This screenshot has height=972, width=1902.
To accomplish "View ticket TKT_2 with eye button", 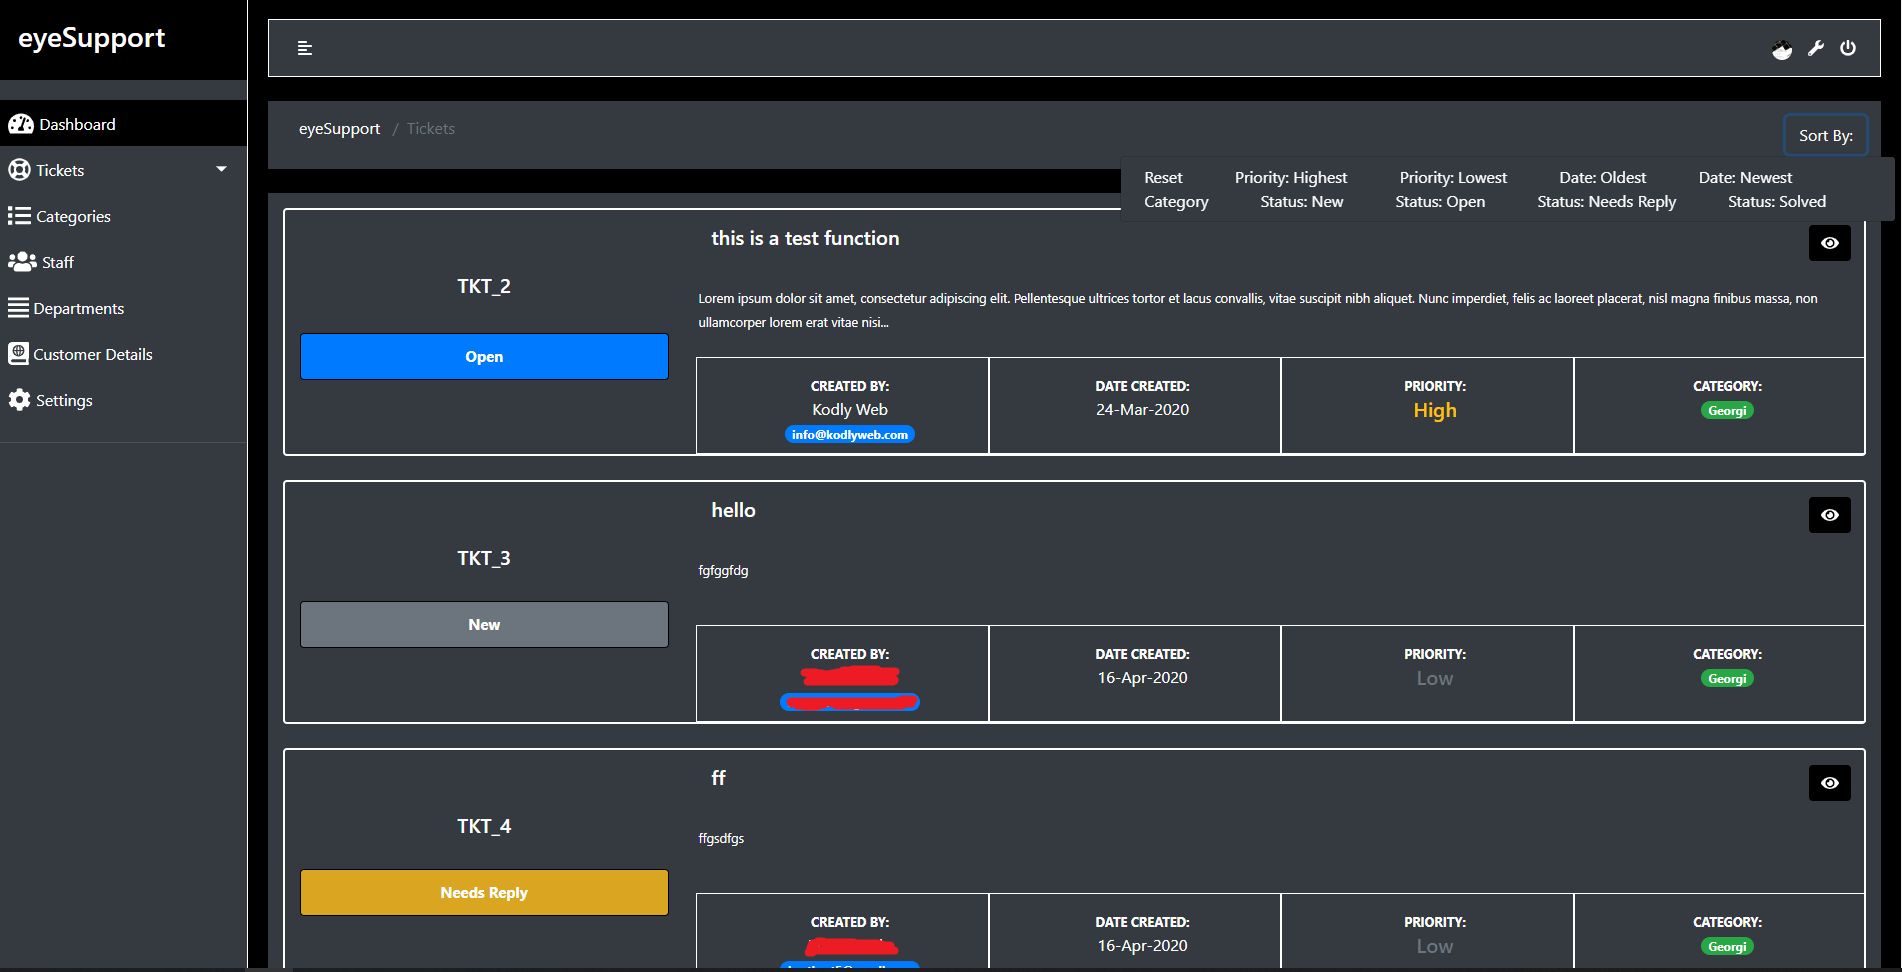I will (1829, 243).
